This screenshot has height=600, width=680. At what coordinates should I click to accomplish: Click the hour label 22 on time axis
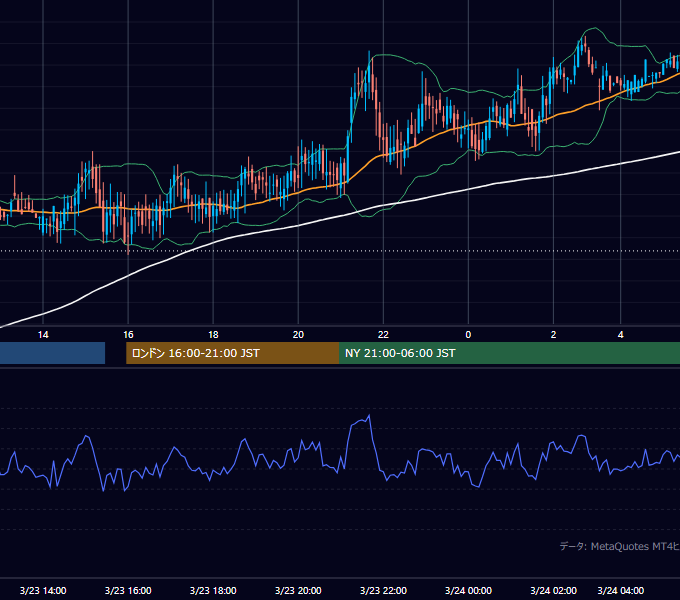tap(383, 335)
